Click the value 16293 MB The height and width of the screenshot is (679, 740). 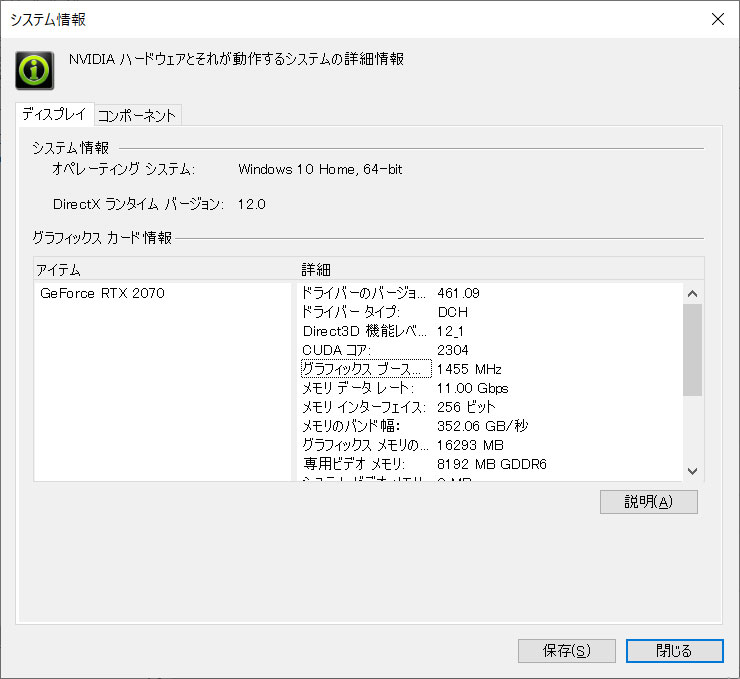pos(471,445)
